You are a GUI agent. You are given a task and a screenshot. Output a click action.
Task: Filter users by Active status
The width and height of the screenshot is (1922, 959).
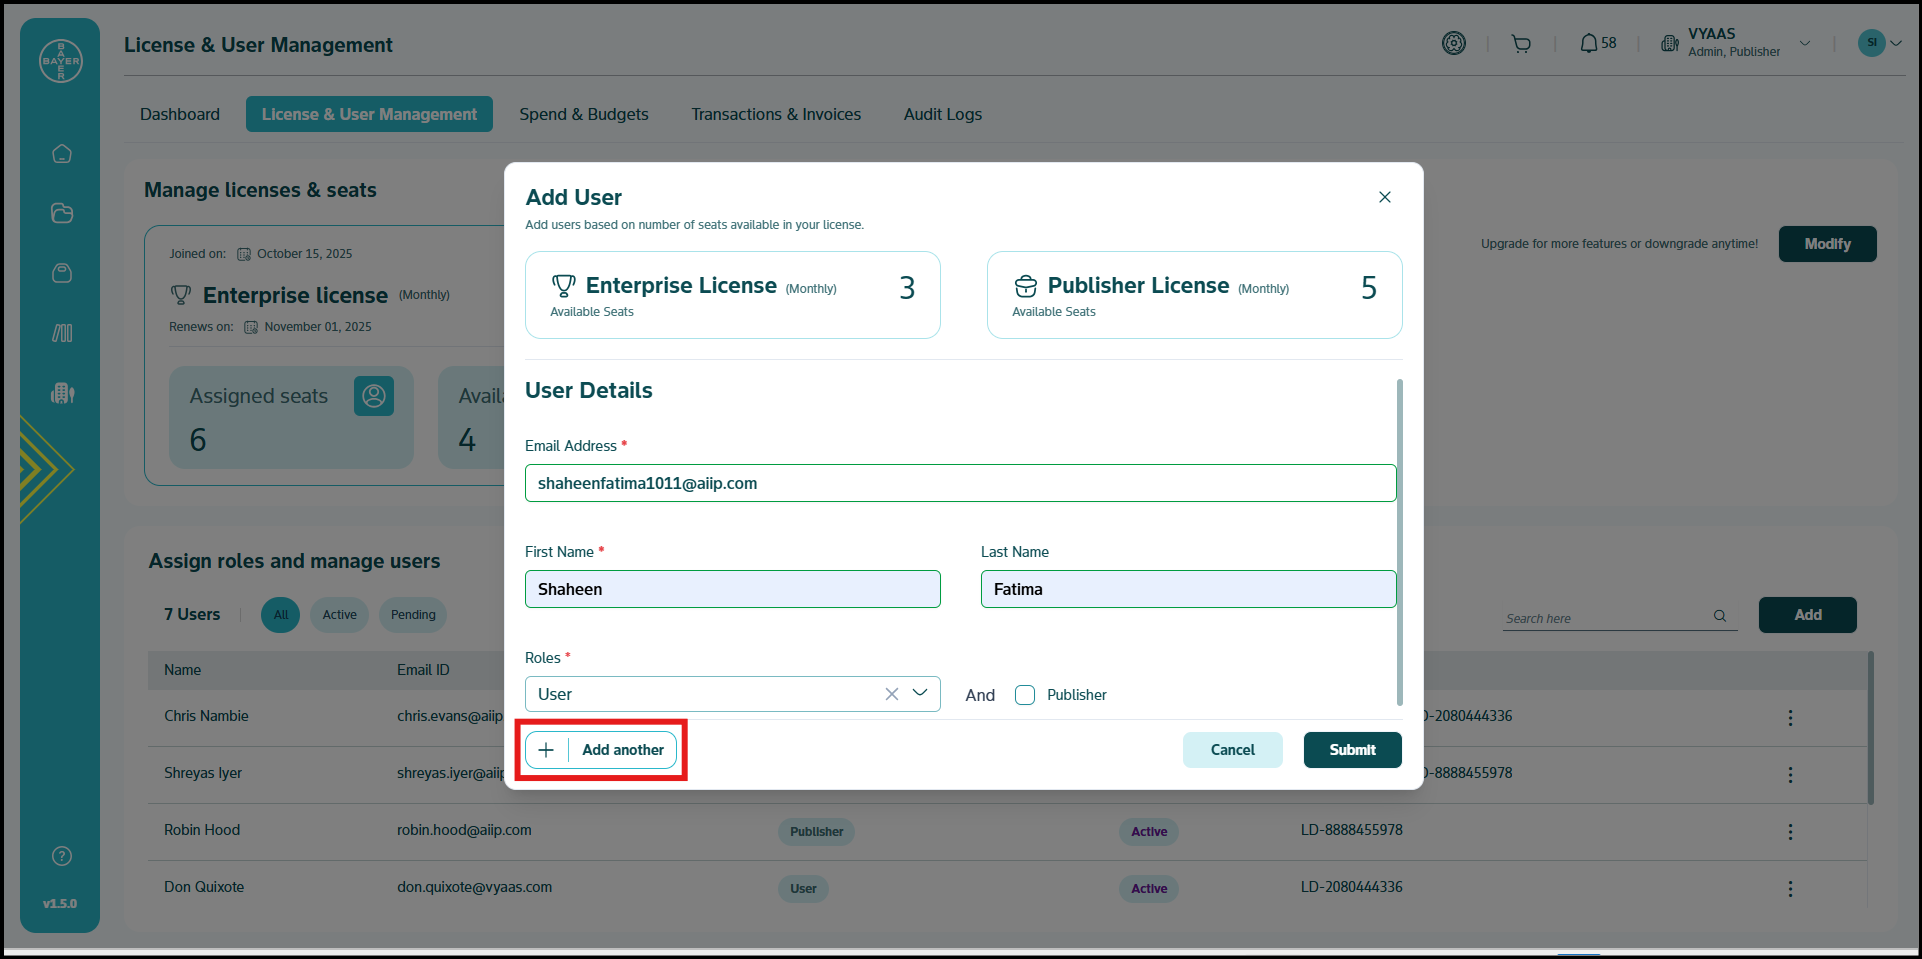[339, 615]
